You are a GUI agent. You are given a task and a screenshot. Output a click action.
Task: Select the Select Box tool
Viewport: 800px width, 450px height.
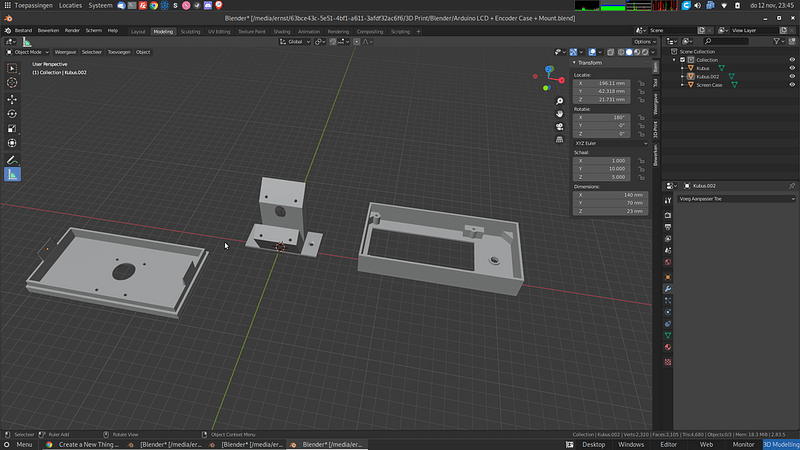12,68
